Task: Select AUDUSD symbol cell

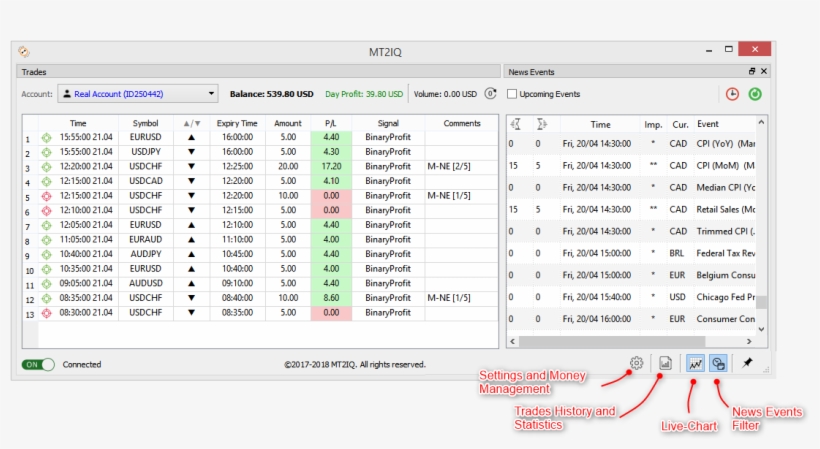Action: click(145, 283)
